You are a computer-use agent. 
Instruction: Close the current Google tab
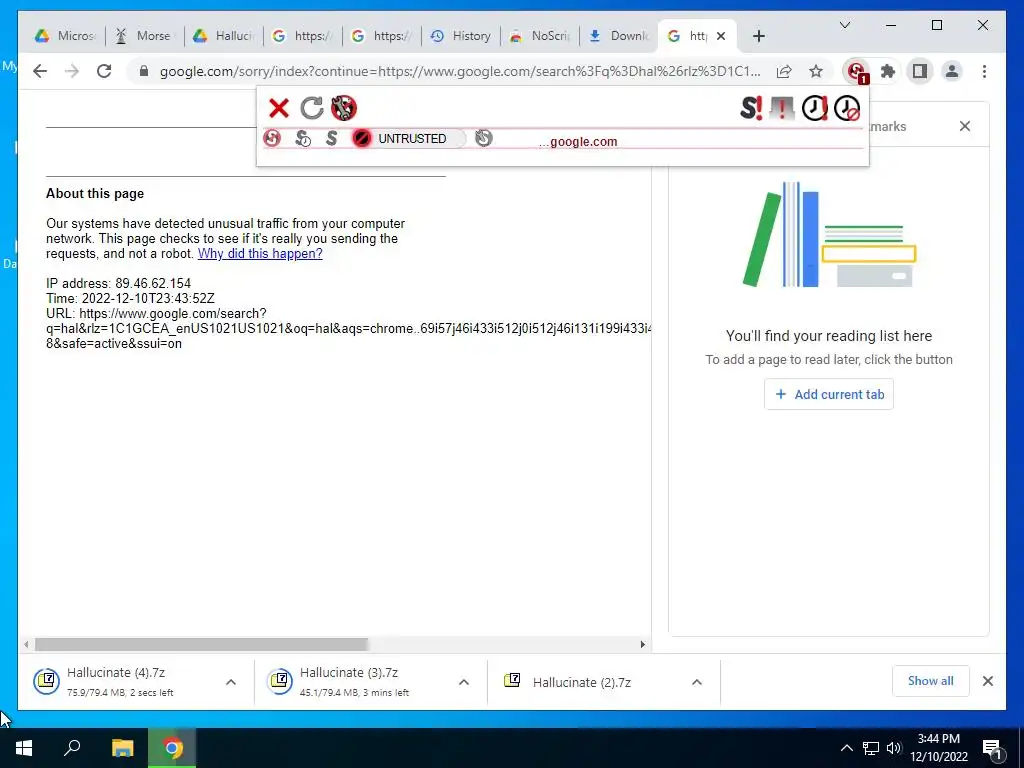721,36
